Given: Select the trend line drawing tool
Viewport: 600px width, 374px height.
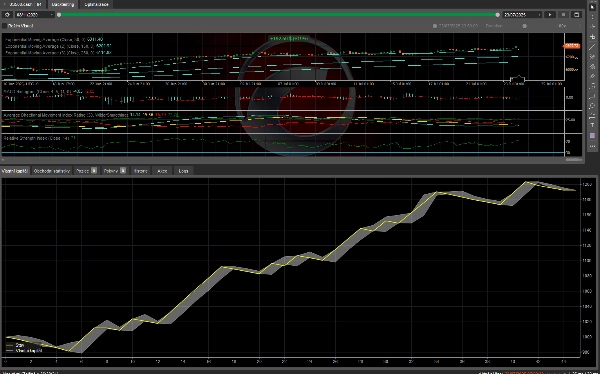Looking at the screenshot, I should pyautogui.click(x=592, y=47).
